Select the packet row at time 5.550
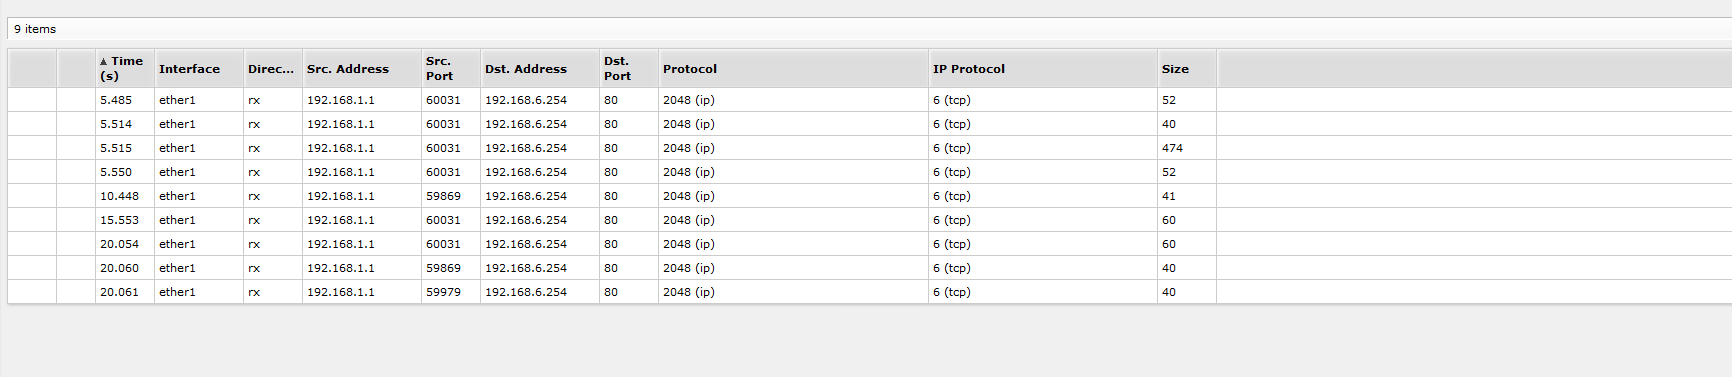The height and width of the screenshot is (377, 1732). tap(870, 172)
